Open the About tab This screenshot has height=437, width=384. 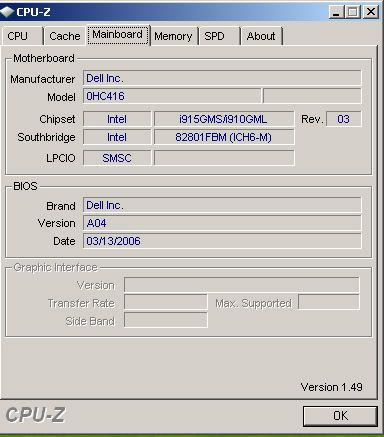261,36
